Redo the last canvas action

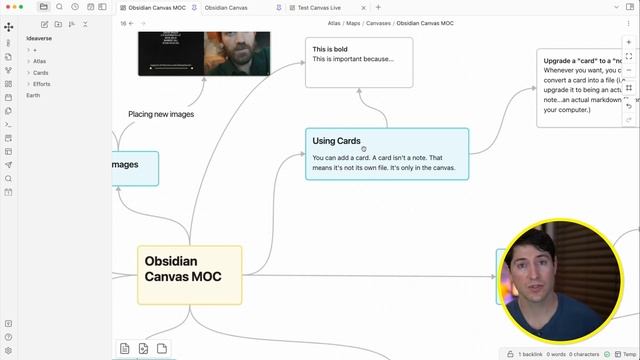(x=629, y=120)
